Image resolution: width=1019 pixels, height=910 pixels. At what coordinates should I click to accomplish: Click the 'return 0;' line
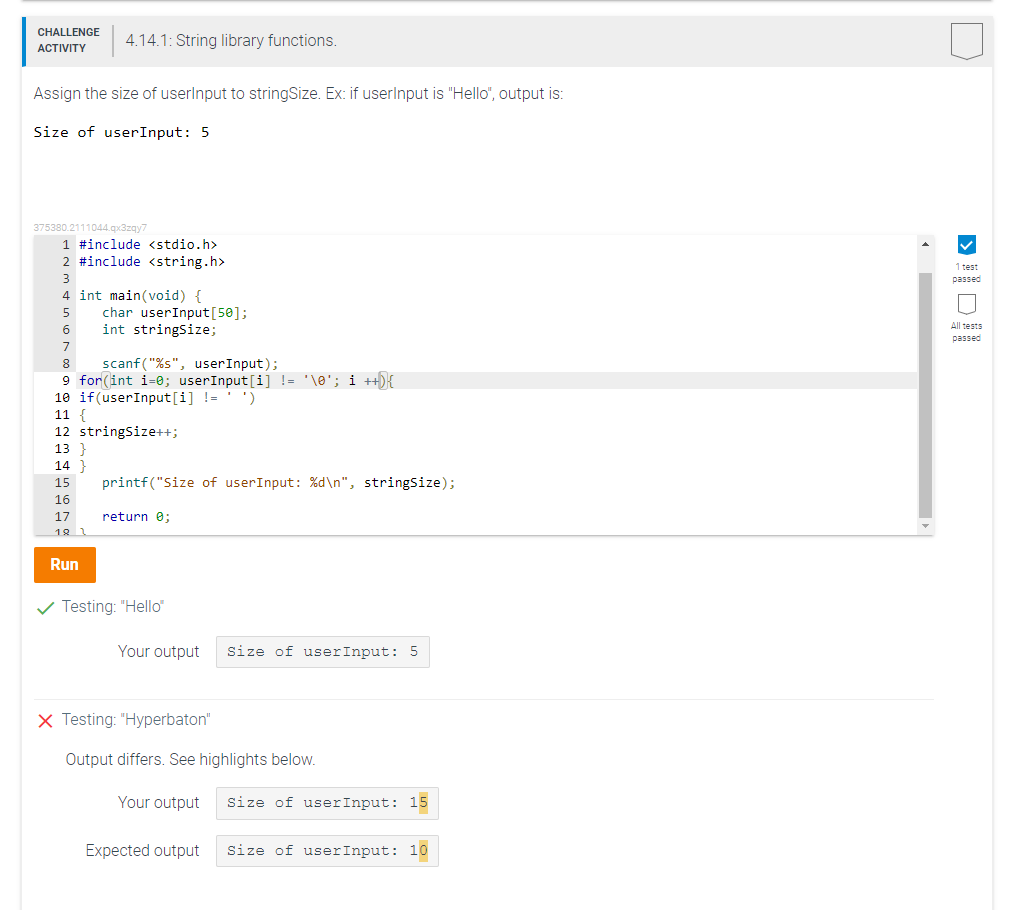point(136,517)
